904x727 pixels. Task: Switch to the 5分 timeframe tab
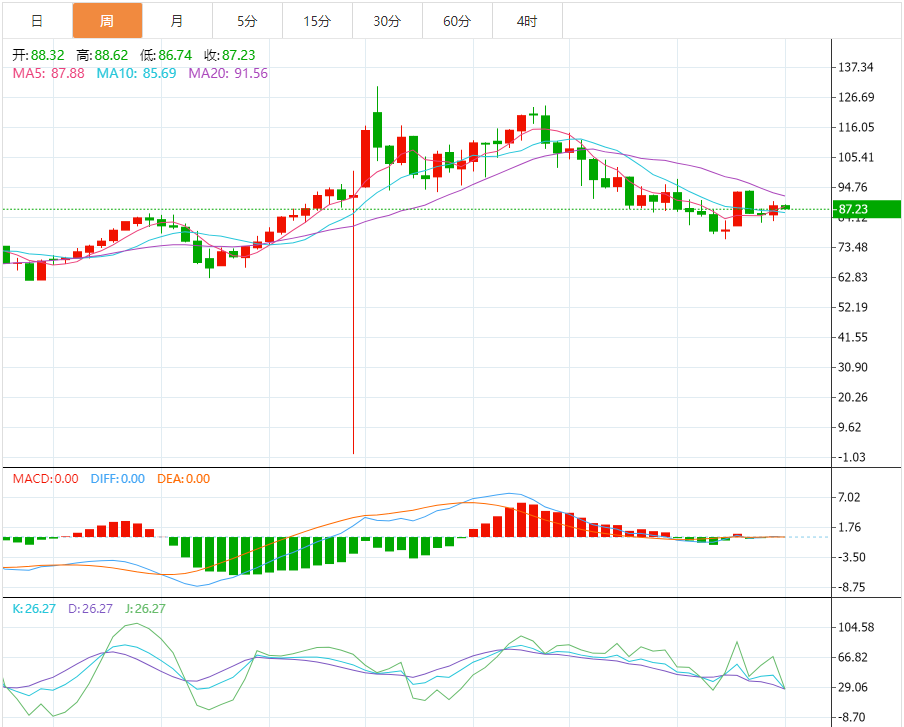click(247, 20)
